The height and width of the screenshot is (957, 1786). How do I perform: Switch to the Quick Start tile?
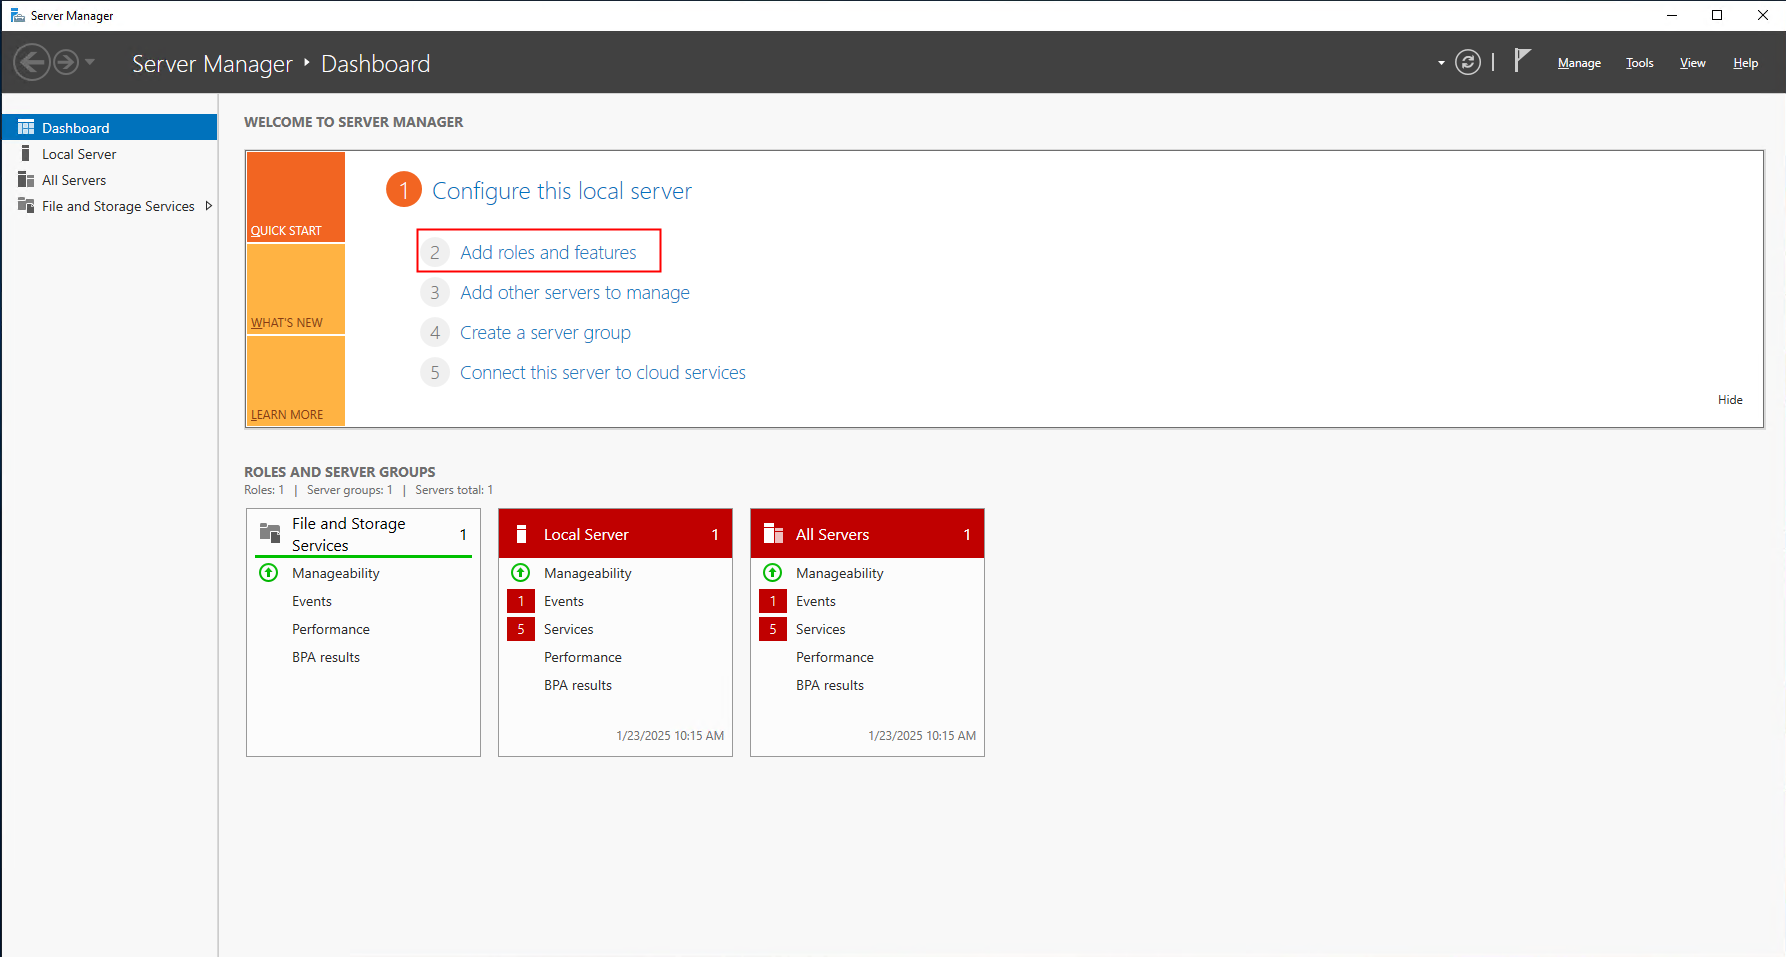[x=296, y=196]
